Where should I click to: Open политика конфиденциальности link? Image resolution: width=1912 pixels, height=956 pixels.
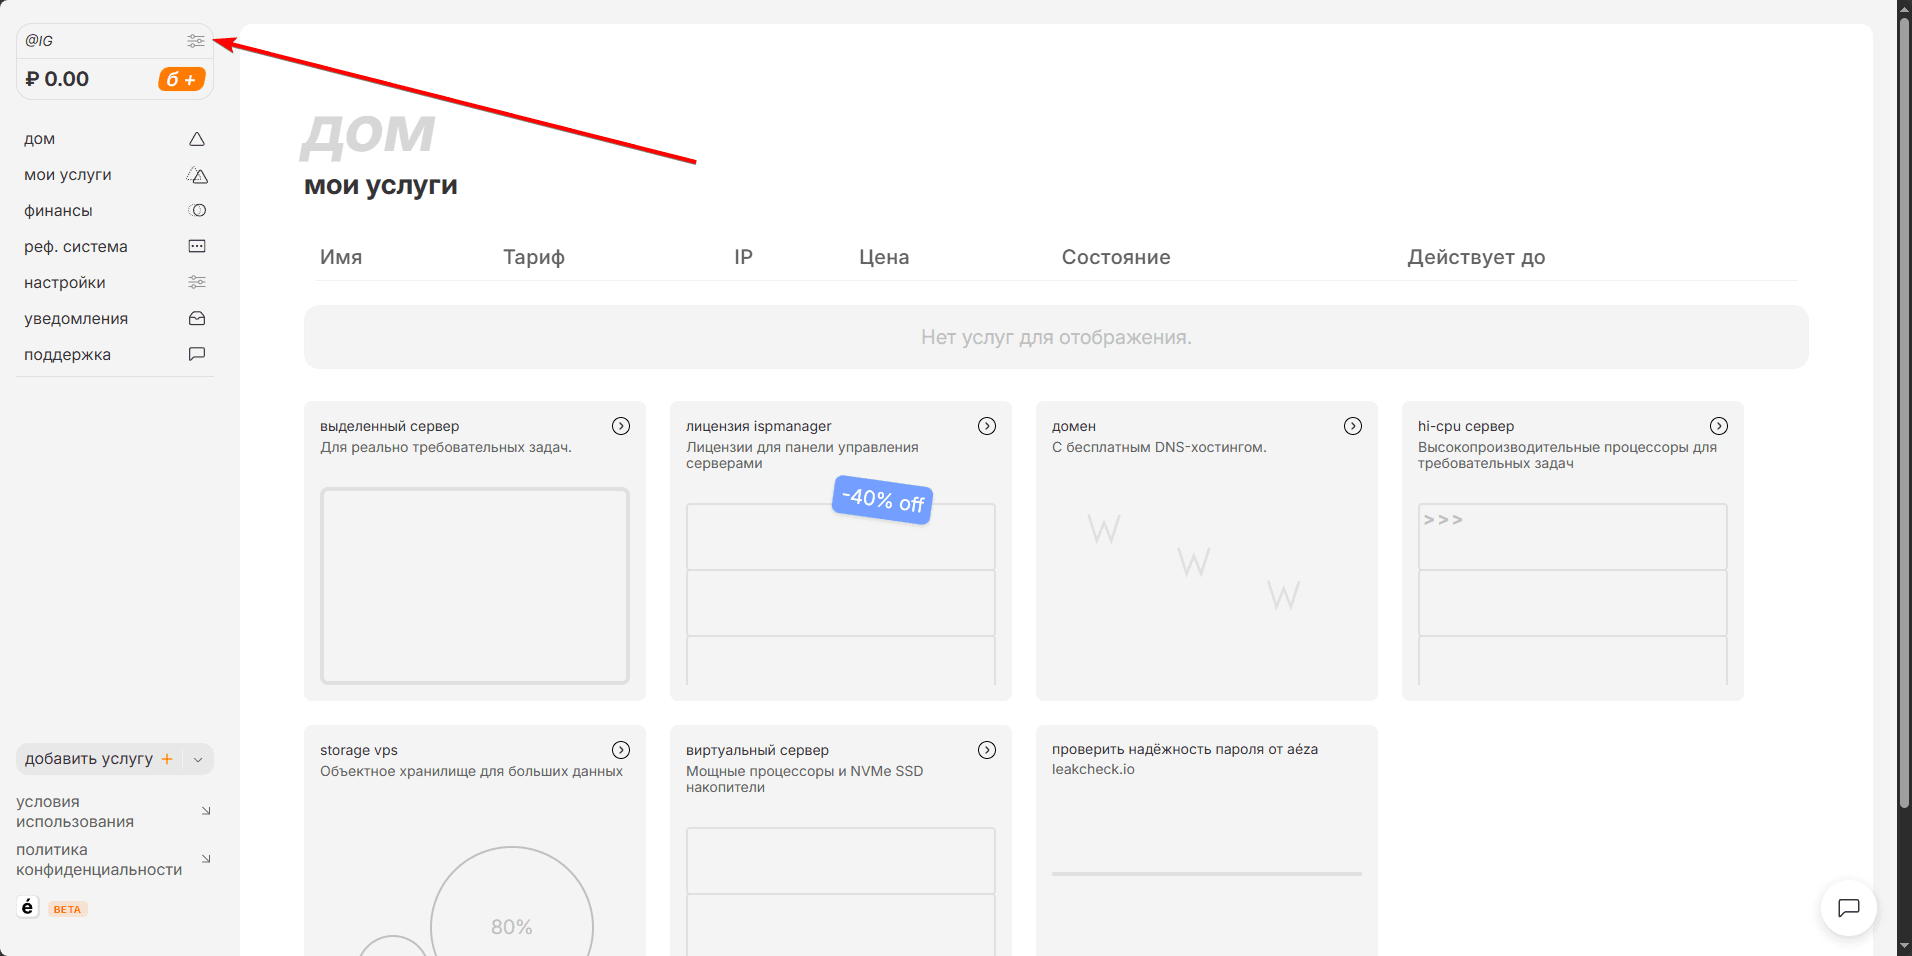(x=99, y=860)
